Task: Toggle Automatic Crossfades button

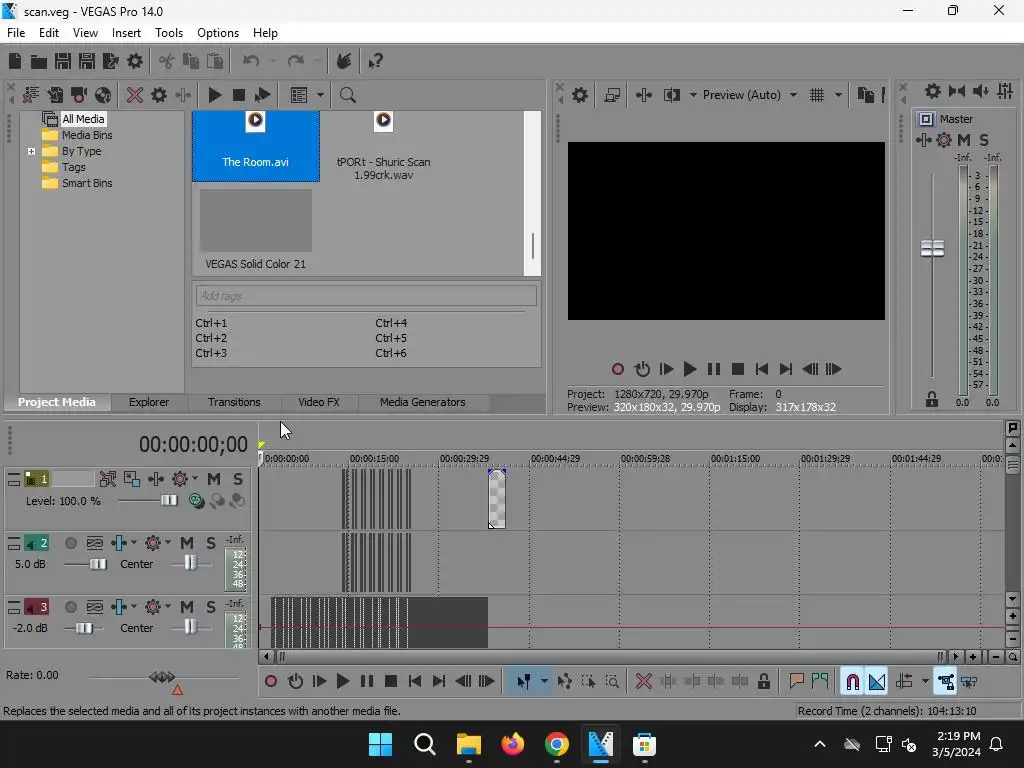Action: point(876,682)
